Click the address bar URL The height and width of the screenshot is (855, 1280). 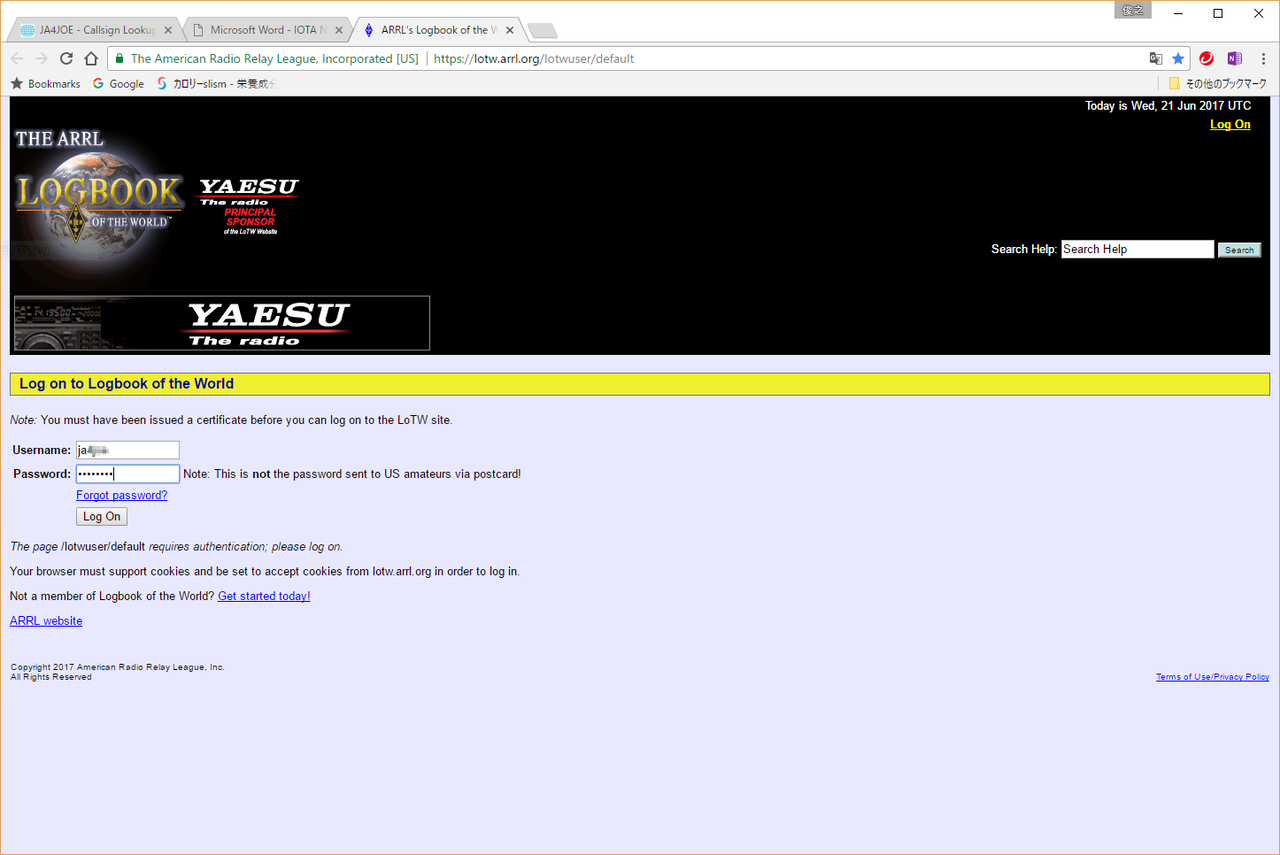coord(534,59)
